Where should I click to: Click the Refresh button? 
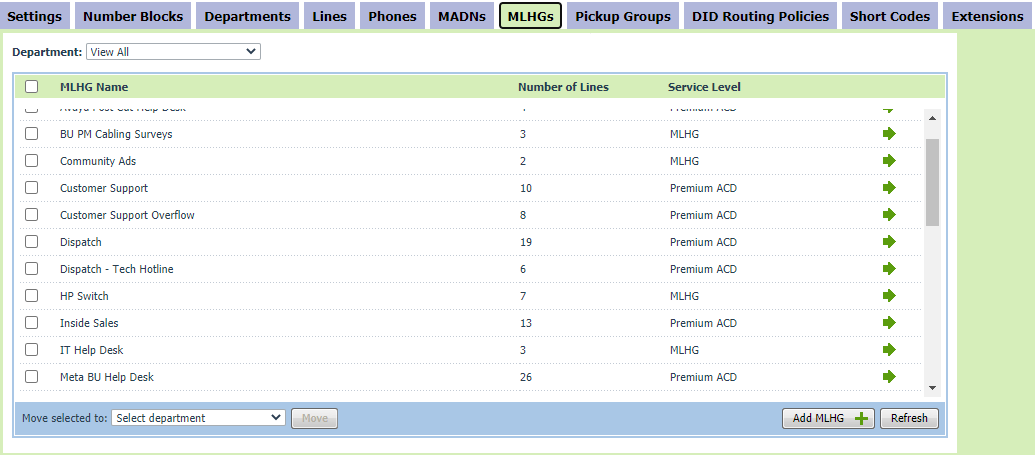pyautogui.click(x=909, y=418)
